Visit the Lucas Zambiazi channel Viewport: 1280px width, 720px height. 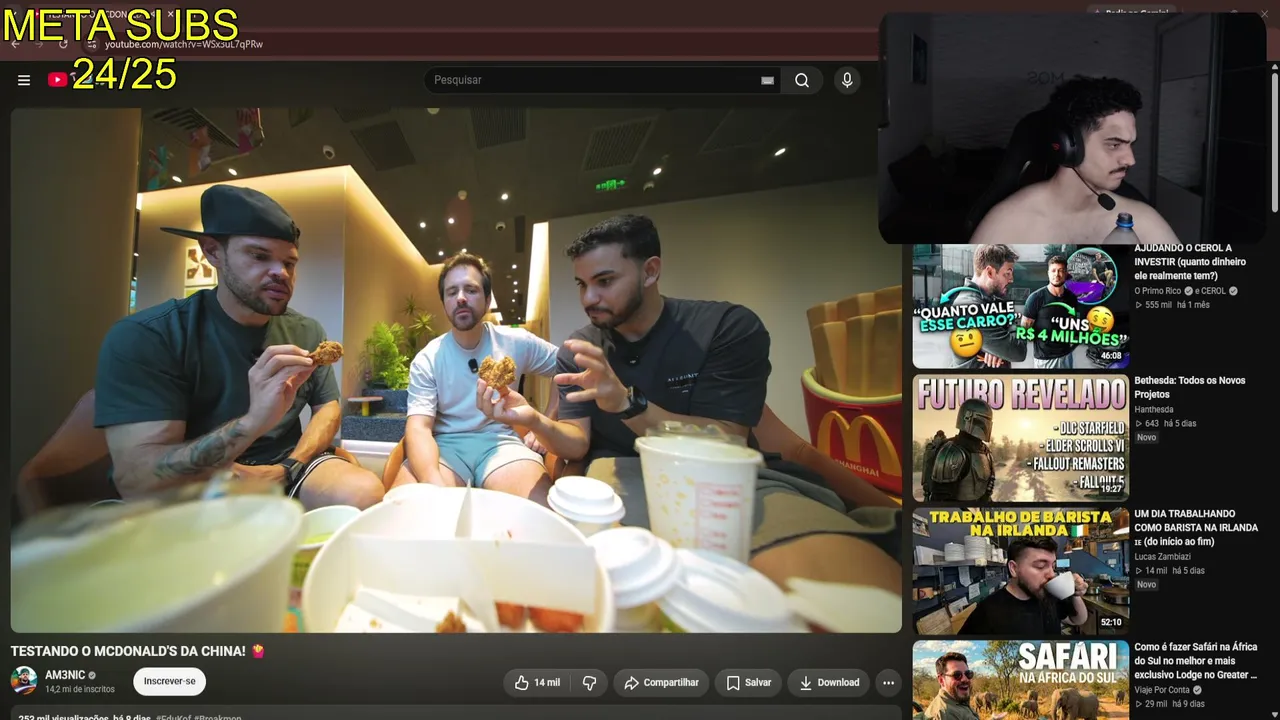pyautogui.click(x=1162, y=557)
